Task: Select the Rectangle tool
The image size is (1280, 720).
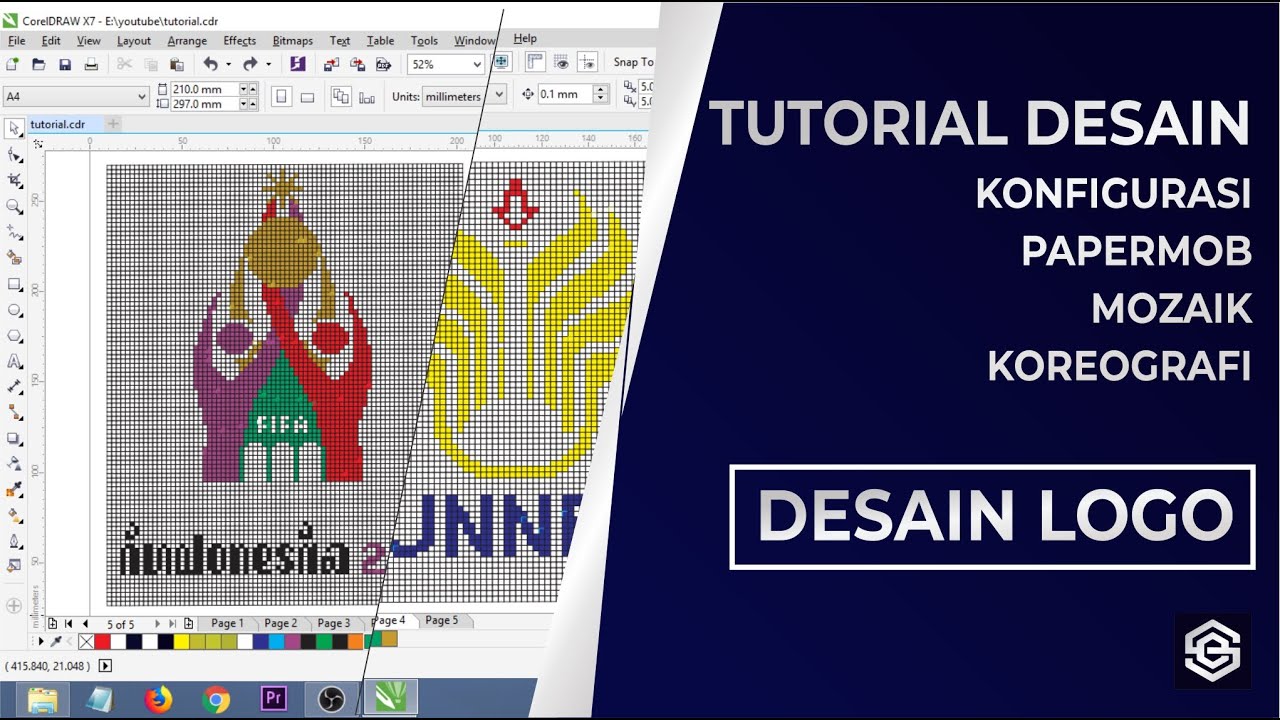Action: point(14,284)
